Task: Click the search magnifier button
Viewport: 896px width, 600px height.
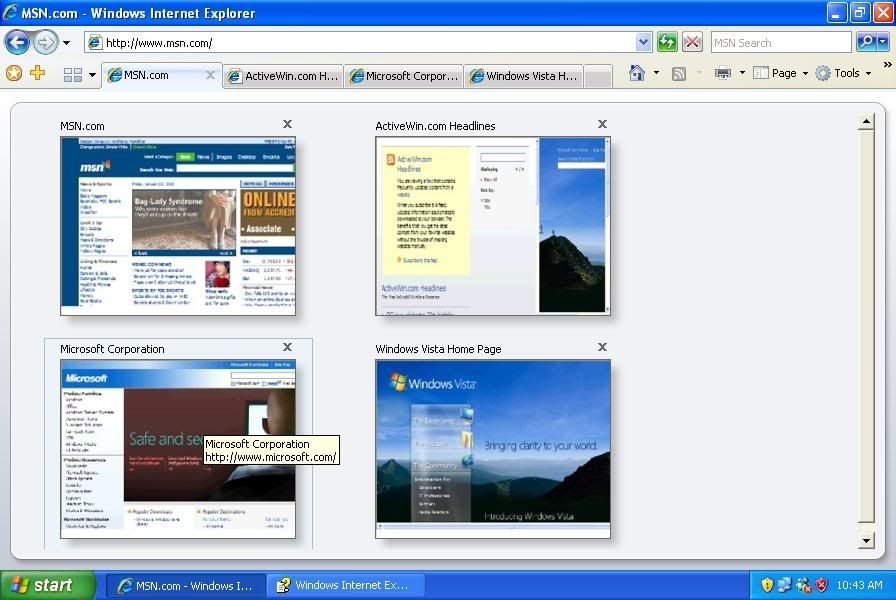Action: pyautogui.click(x=866, y=42)
